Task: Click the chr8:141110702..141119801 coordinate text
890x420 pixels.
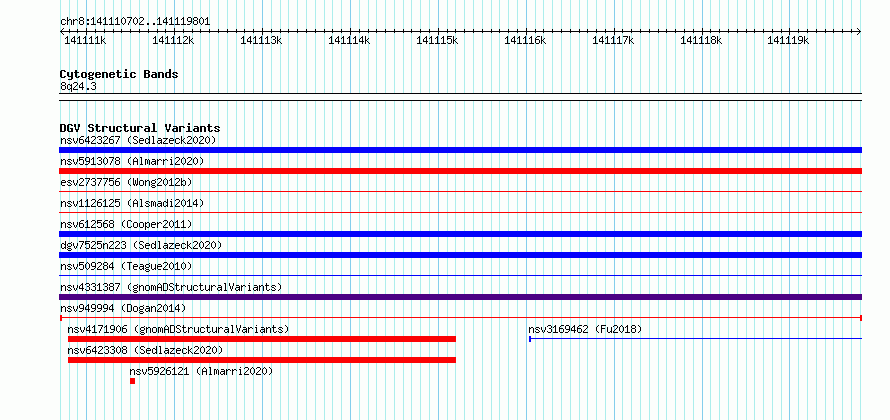Action: [x=135, y=22]
